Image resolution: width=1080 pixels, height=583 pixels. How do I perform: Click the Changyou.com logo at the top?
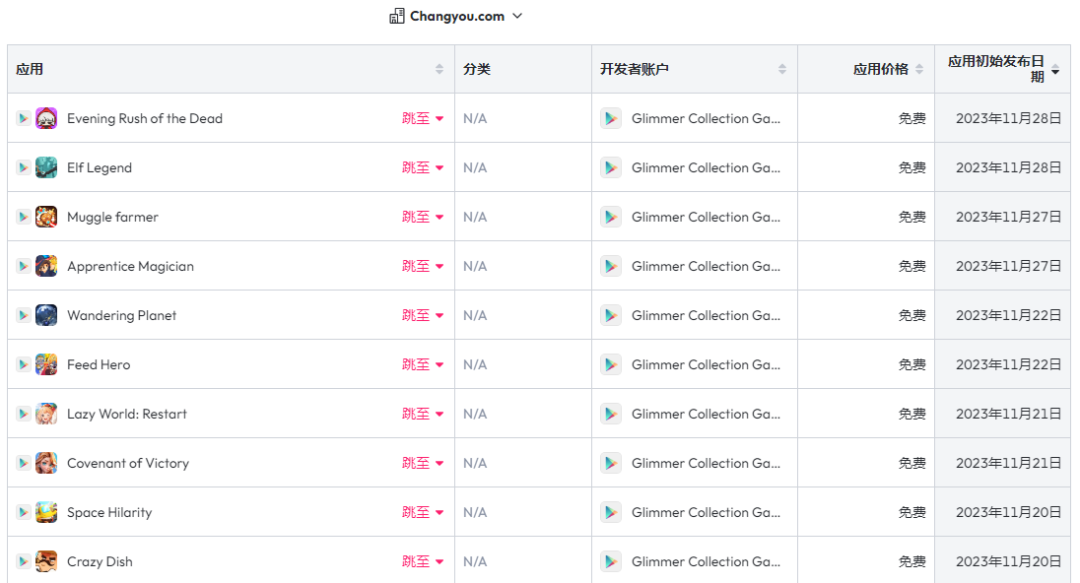(x=395, y=16)
